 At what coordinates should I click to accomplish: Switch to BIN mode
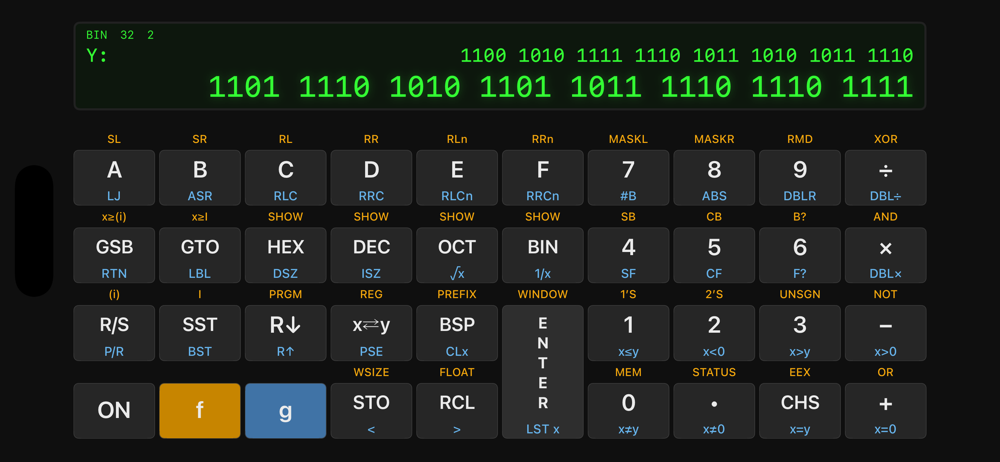[543, 255]
